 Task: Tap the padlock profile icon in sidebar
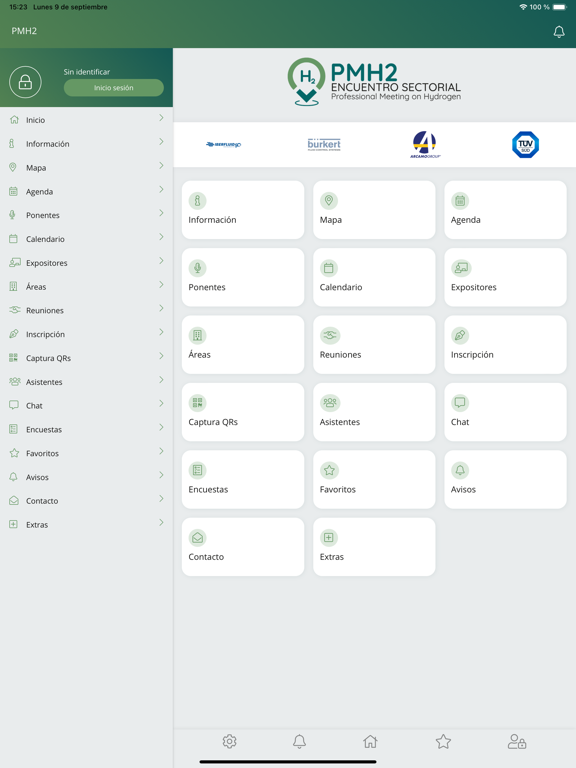pos(25,82)
